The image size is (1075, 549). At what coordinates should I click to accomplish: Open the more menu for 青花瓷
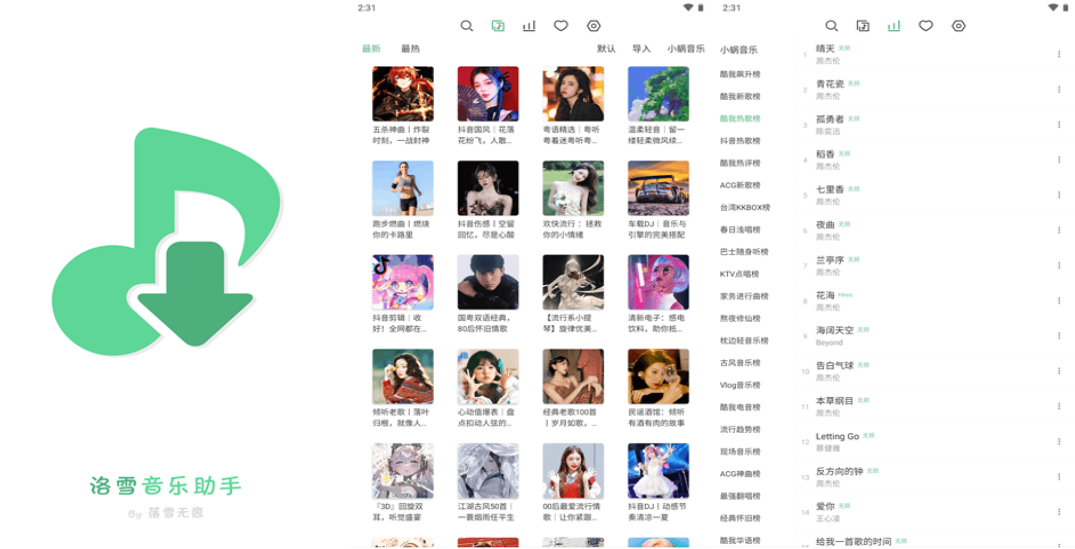1059,89
